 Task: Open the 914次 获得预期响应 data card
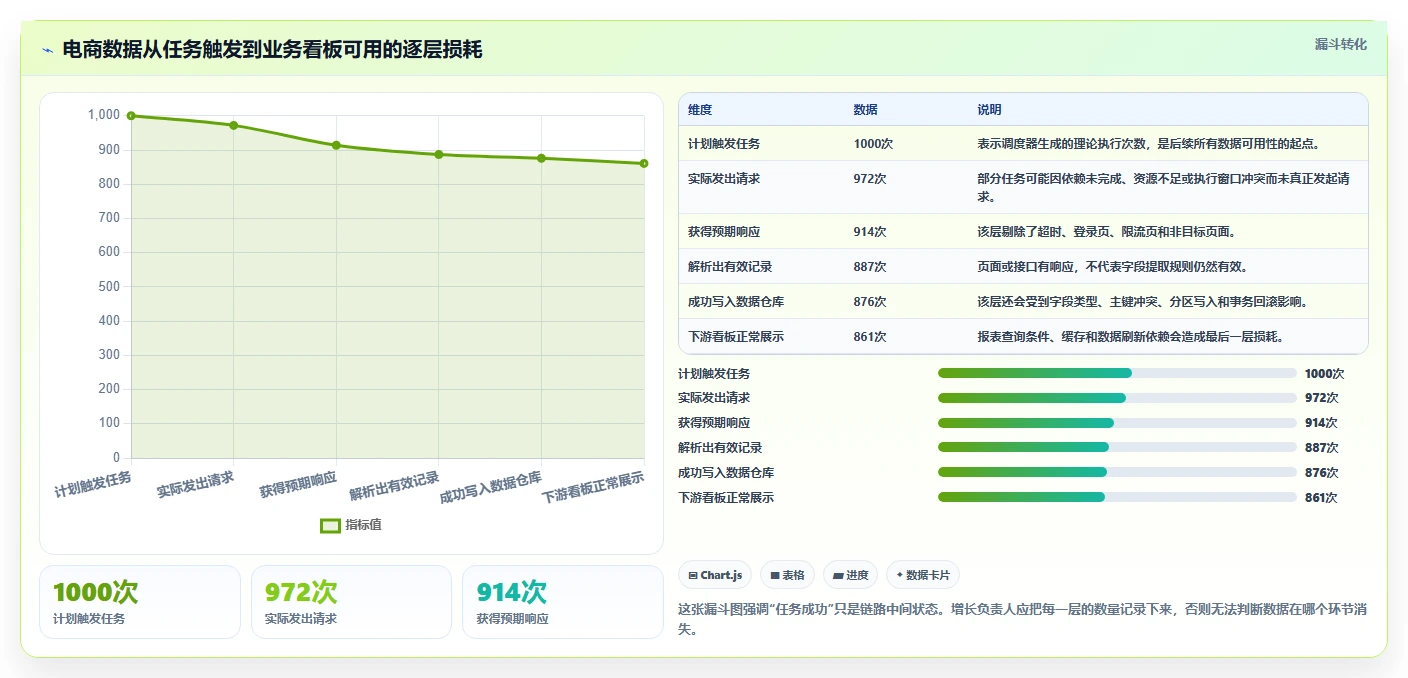tap(563, 602)
